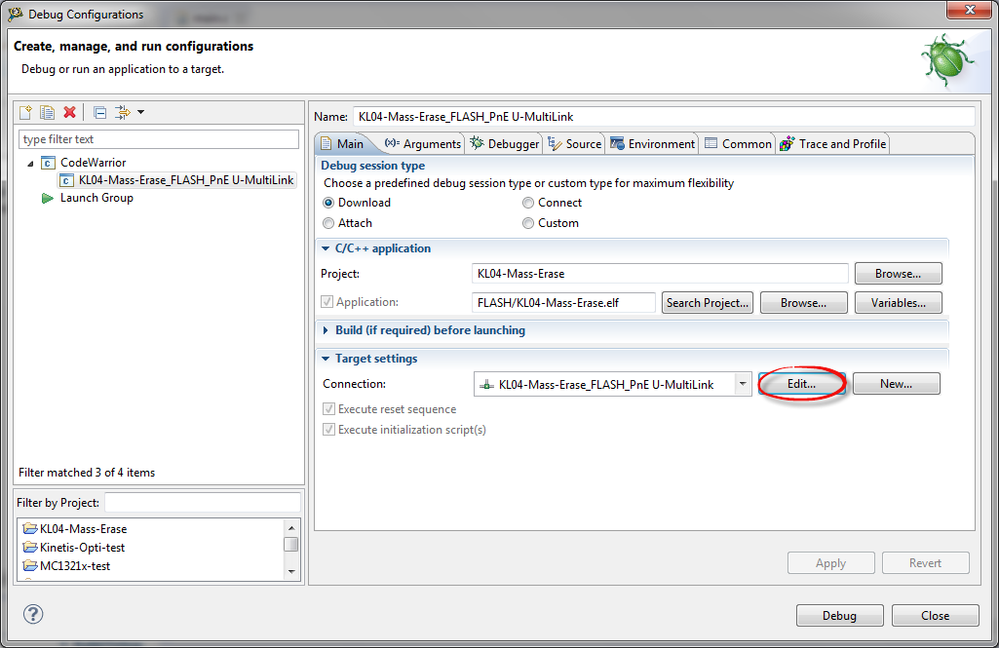Image resolution: width=999 pixels, height=648 pixels.
Task: Toggle the Application checkbox
Action: click(x=327, y=301)
